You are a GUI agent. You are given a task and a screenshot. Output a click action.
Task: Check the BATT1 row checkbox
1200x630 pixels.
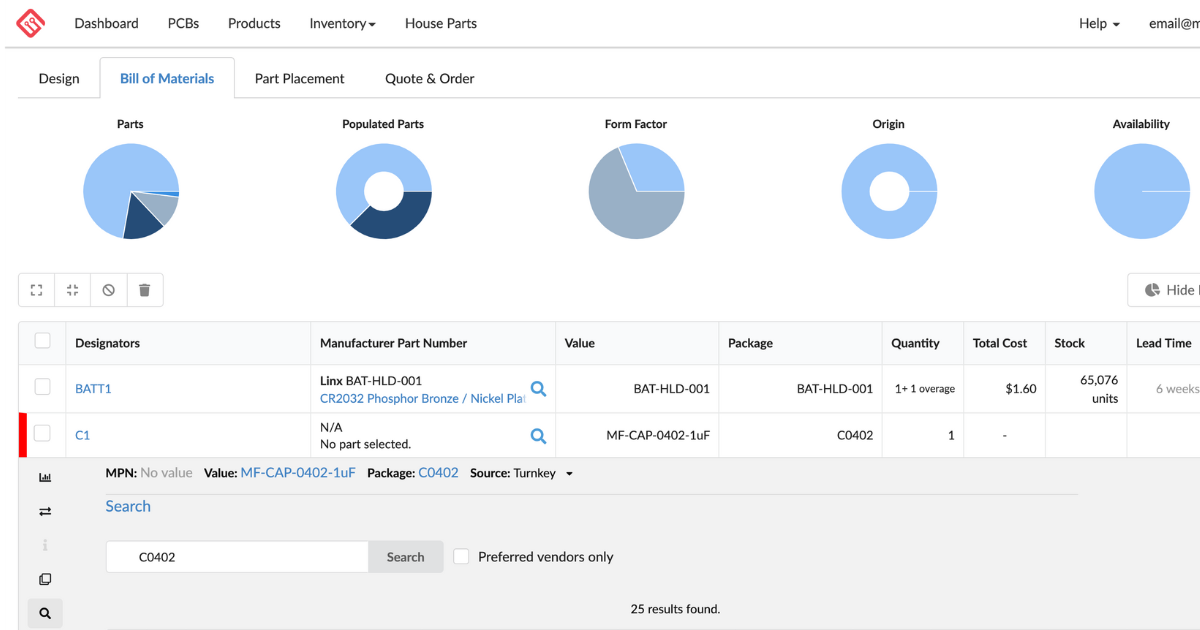pos(43,387)
